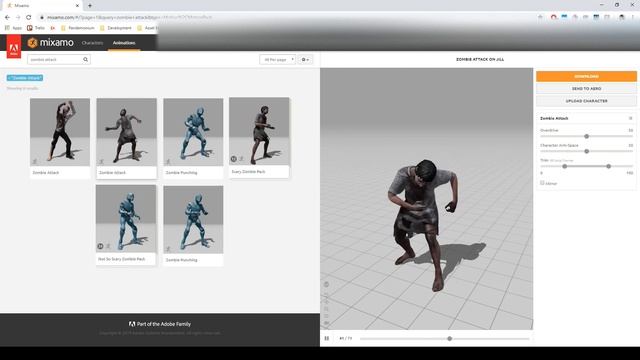Click the search magnifier icon

[85, 60]
